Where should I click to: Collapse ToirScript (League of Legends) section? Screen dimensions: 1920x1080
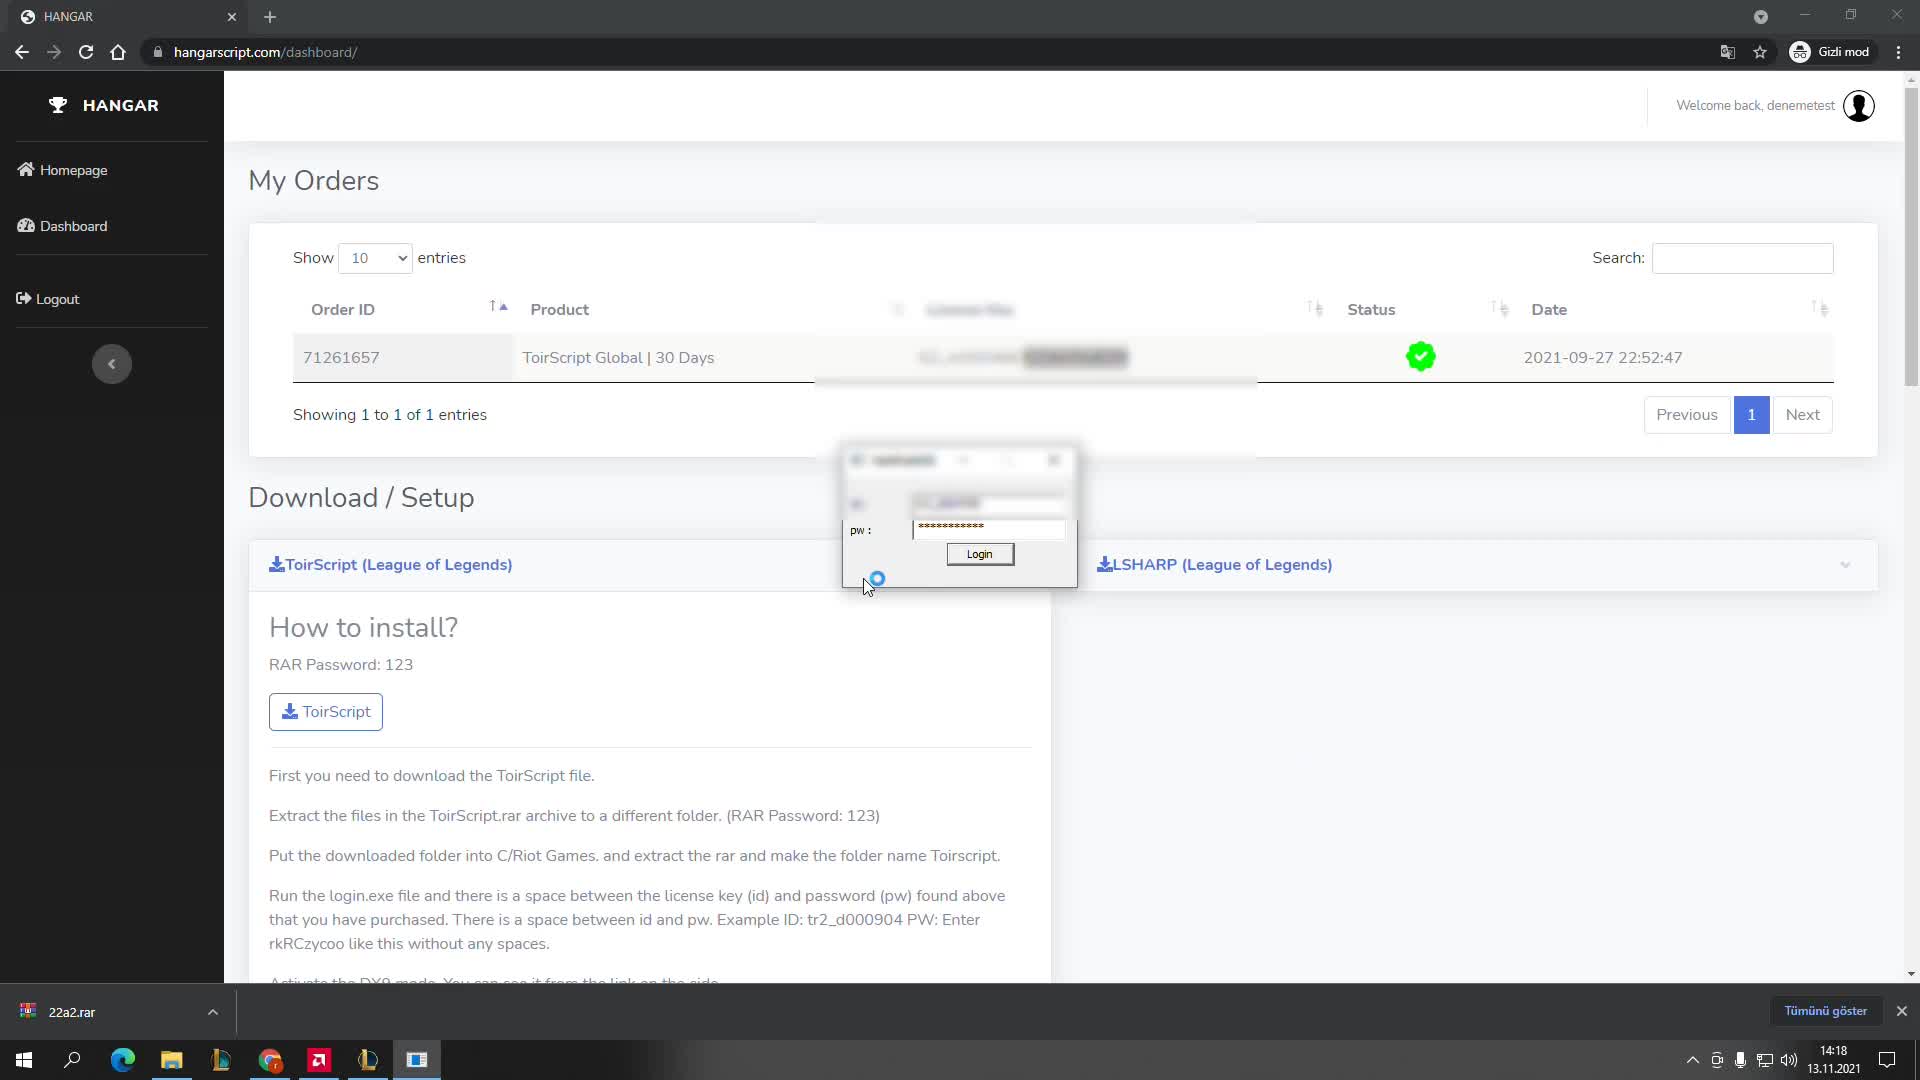point(390,565)
